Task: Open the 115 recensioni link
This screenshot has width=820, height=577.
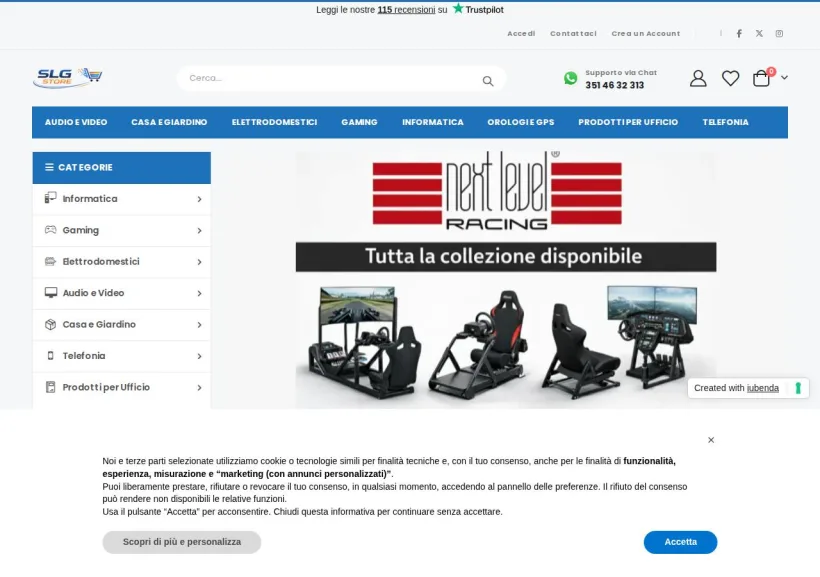Action: coord(406,9)
